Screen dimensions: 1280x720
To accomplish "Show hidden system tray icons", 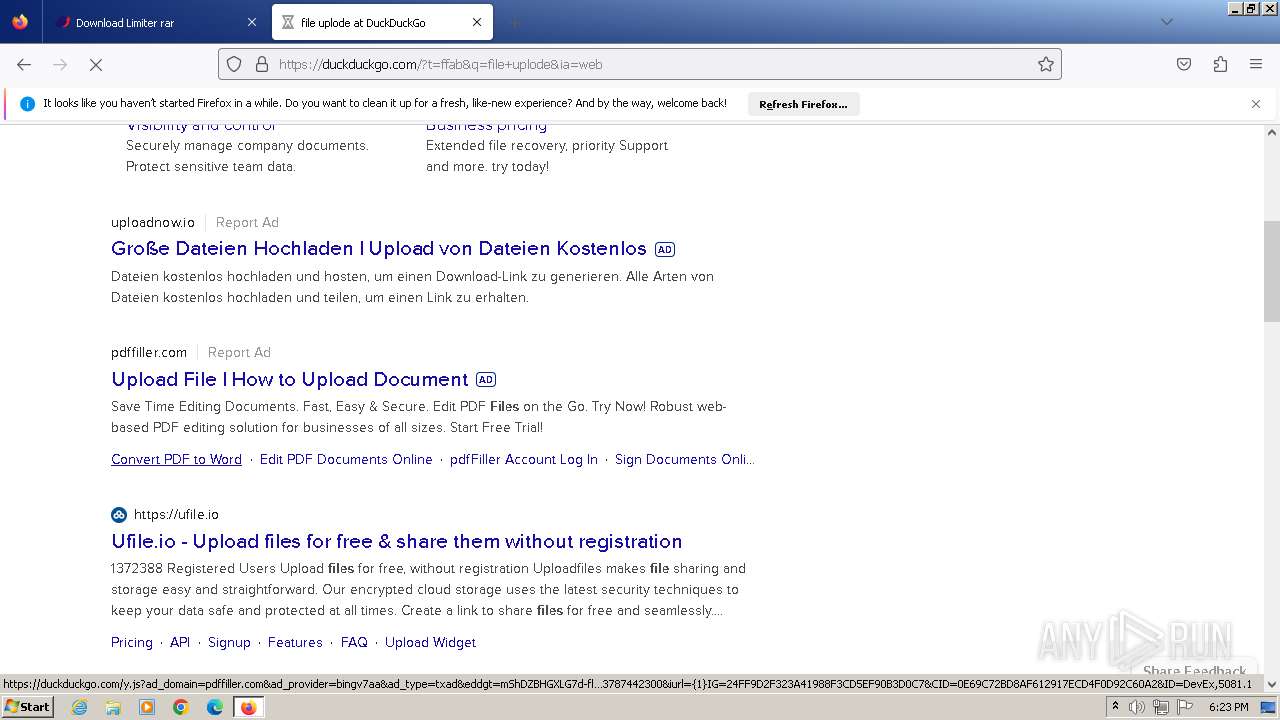I will [x=1115, y=707].
